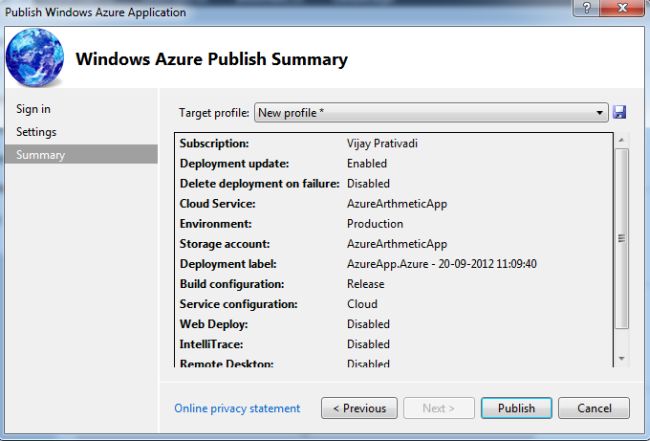Viewport: 650px width, 441px height.
Task: Click the 'Production' environment value
Action: [375, 224]
